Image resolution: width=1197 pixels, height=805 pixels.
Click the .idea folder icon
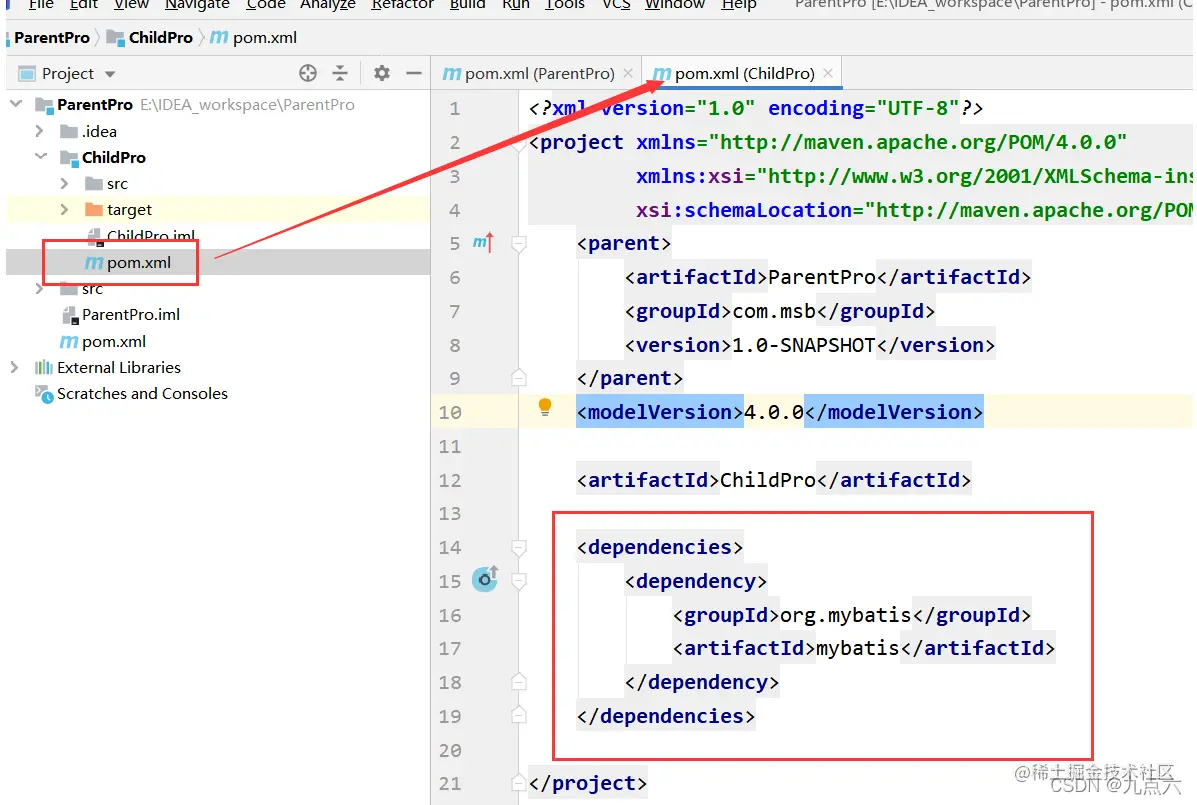click(x=69, y=131)
